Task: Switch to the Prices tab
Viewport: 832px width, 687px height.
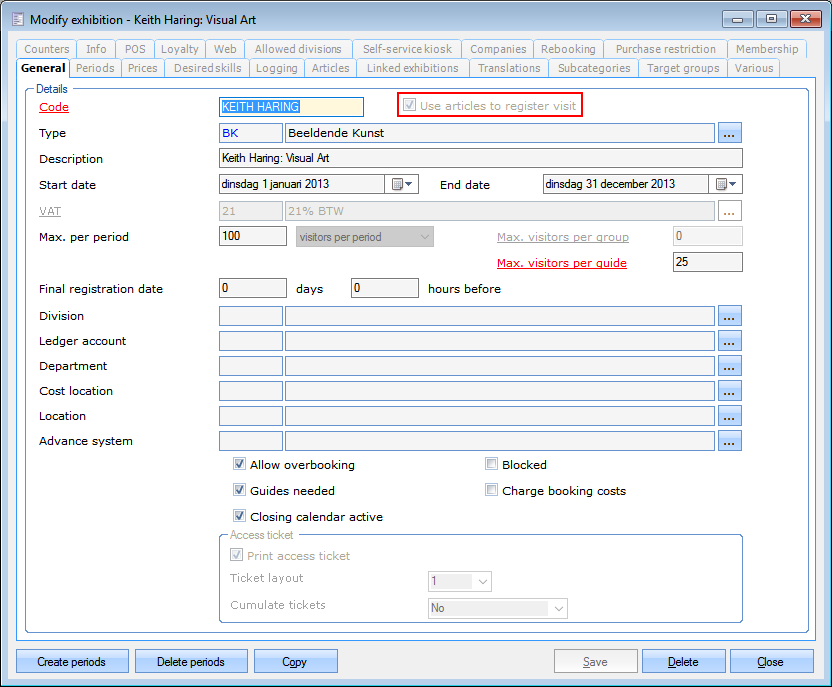Action: tap(142, 68)
